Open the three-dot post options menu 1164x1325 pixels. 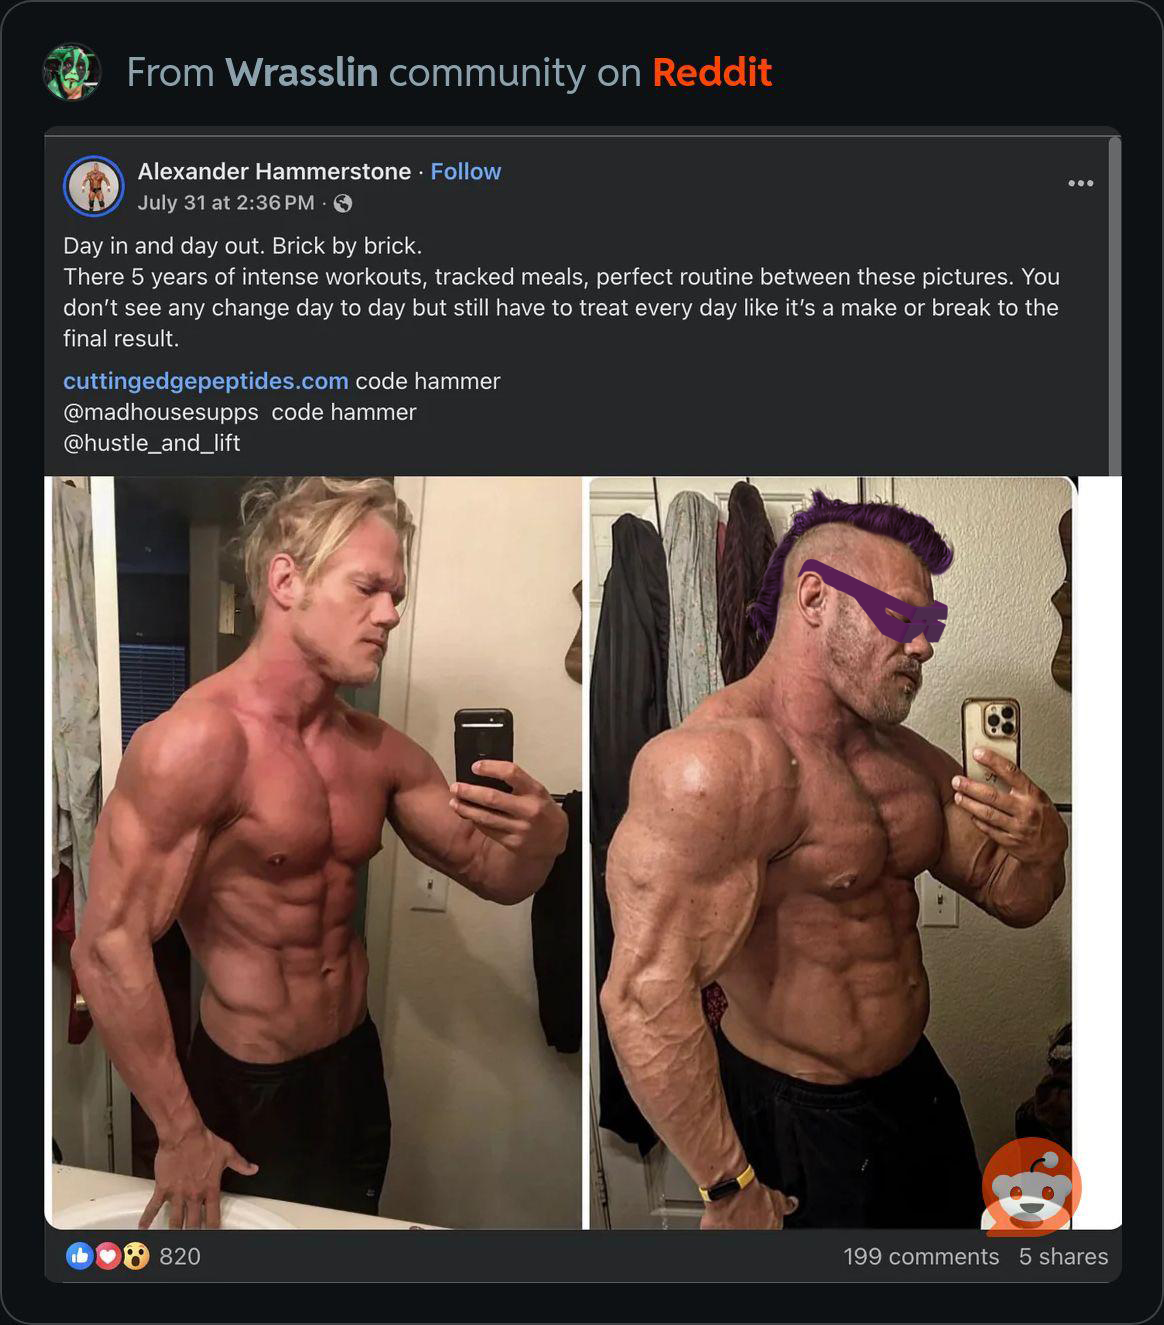(1080, 183)
